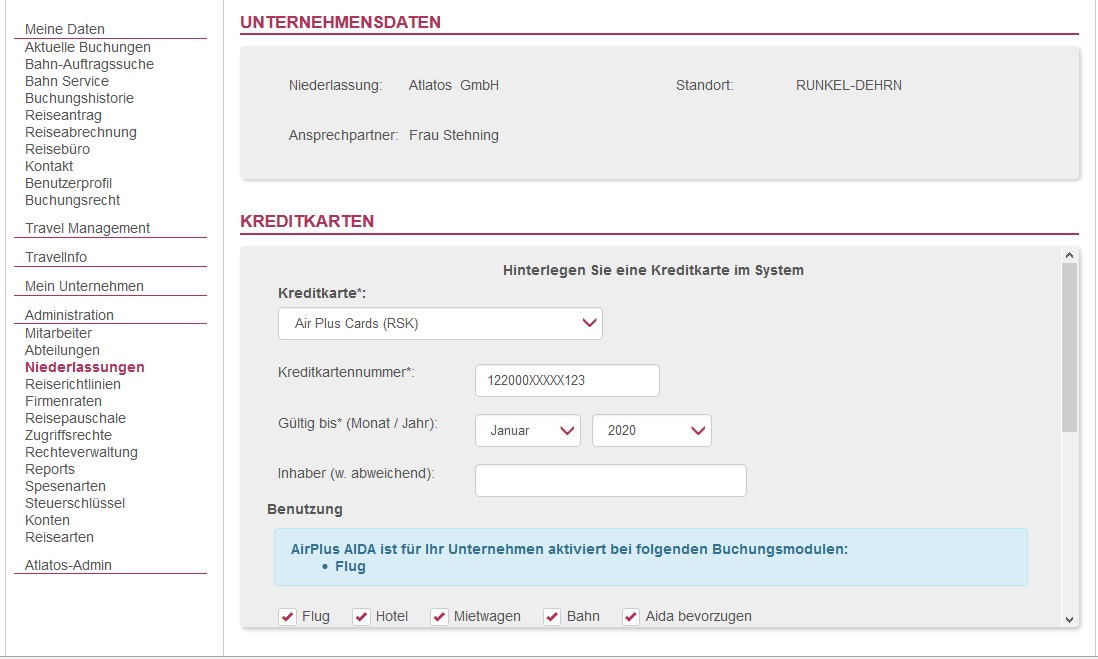
Task: Open Reiseantrag page
Action: [63, 115]
